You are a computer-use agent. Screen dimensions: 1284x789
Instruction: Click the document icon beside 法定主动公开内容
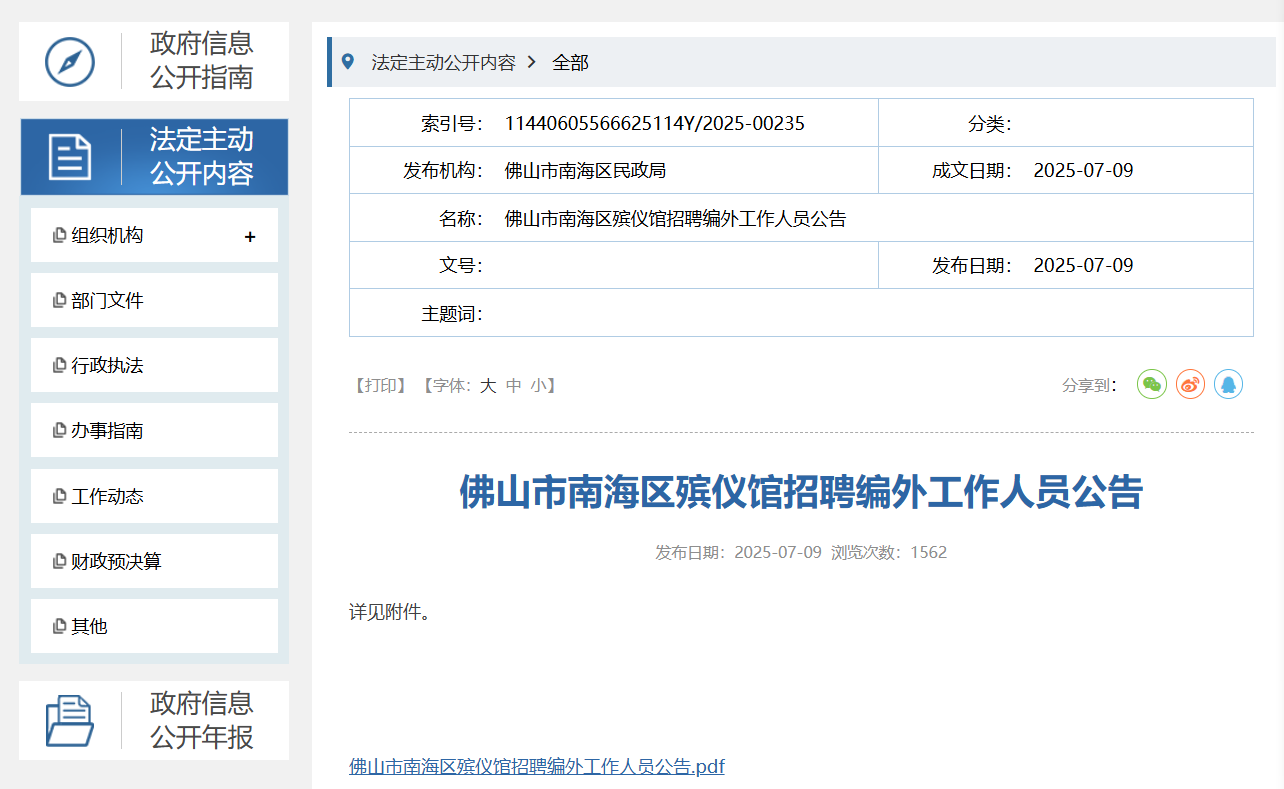[70, 157]
